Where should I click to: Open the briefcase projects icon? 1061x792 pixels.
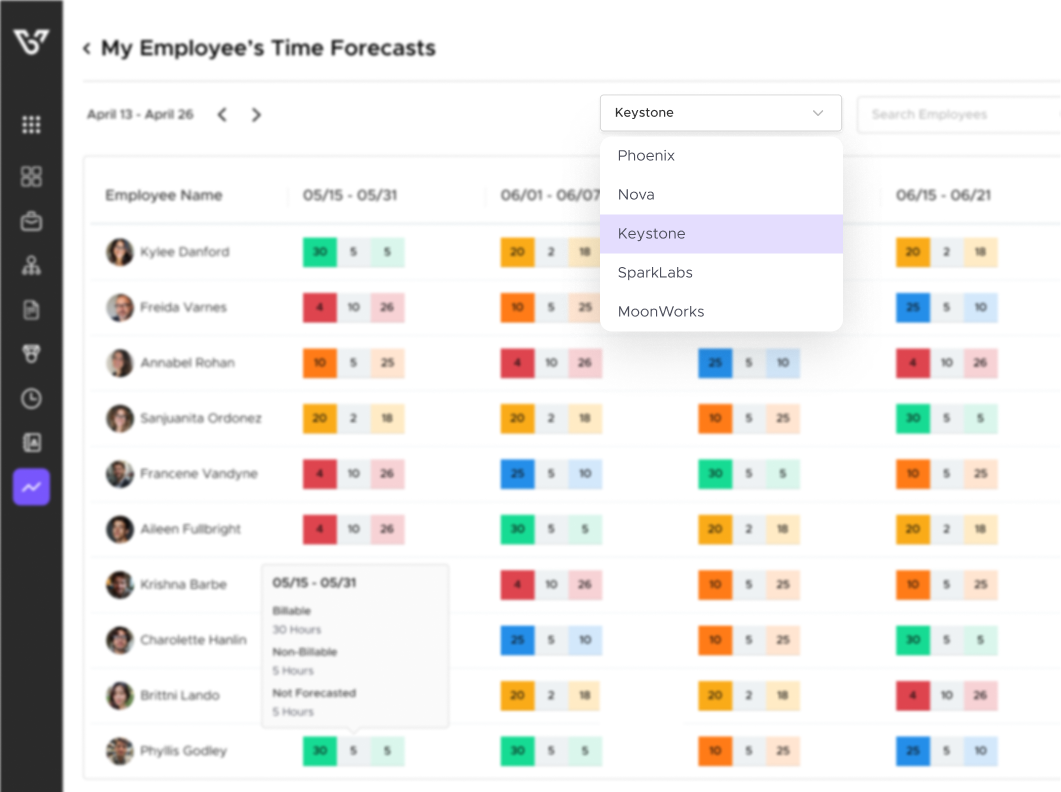tap(31, 221)
